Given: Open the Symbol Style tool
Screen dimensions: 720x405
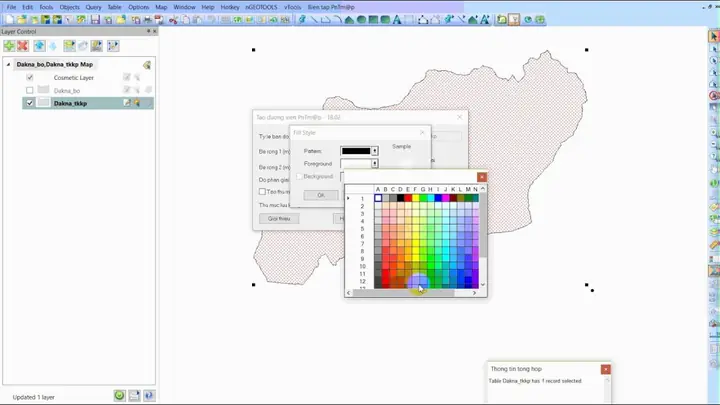Looking at the screenshot, I should point(449,20).
